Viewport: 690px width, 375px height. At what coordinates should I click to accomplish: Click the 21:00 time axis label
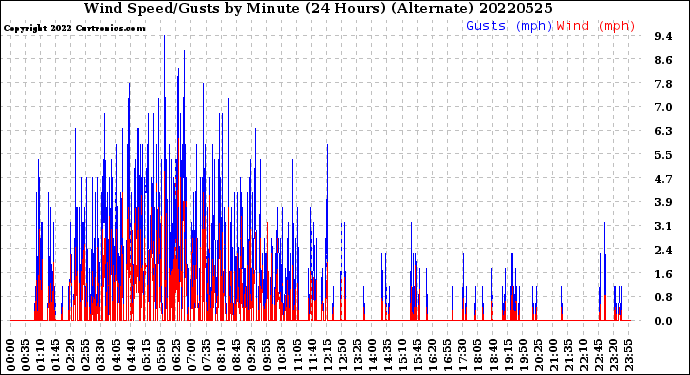(552, 355)
